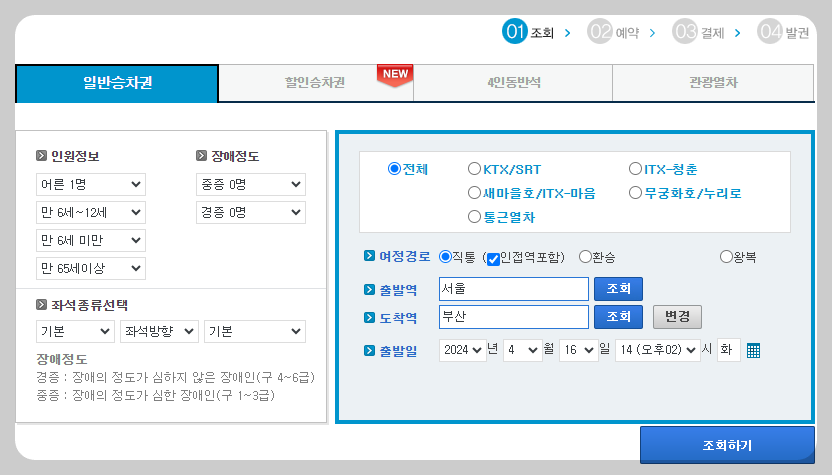This screenshot has width=832, height=475.
Task: Click blue arrow icon beside 출발역
Action: (x=369, y=289)
